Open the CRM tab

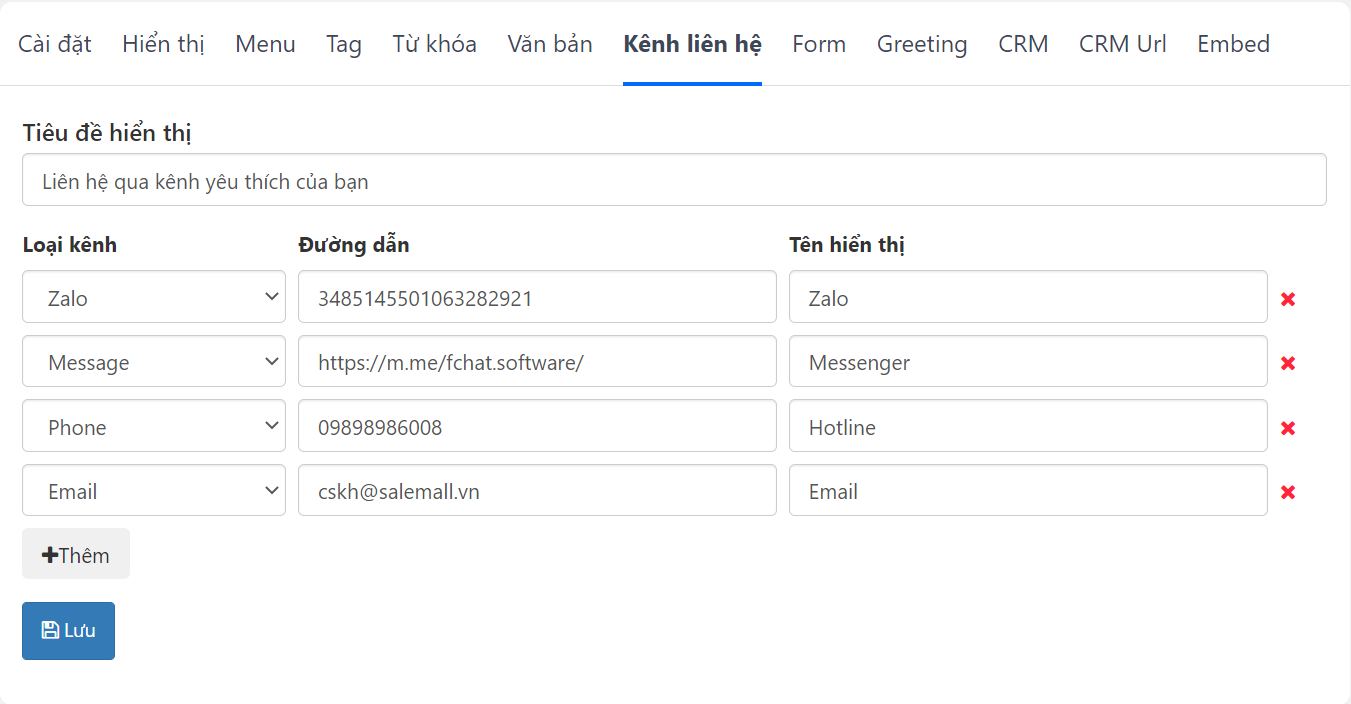(1023, 44)
